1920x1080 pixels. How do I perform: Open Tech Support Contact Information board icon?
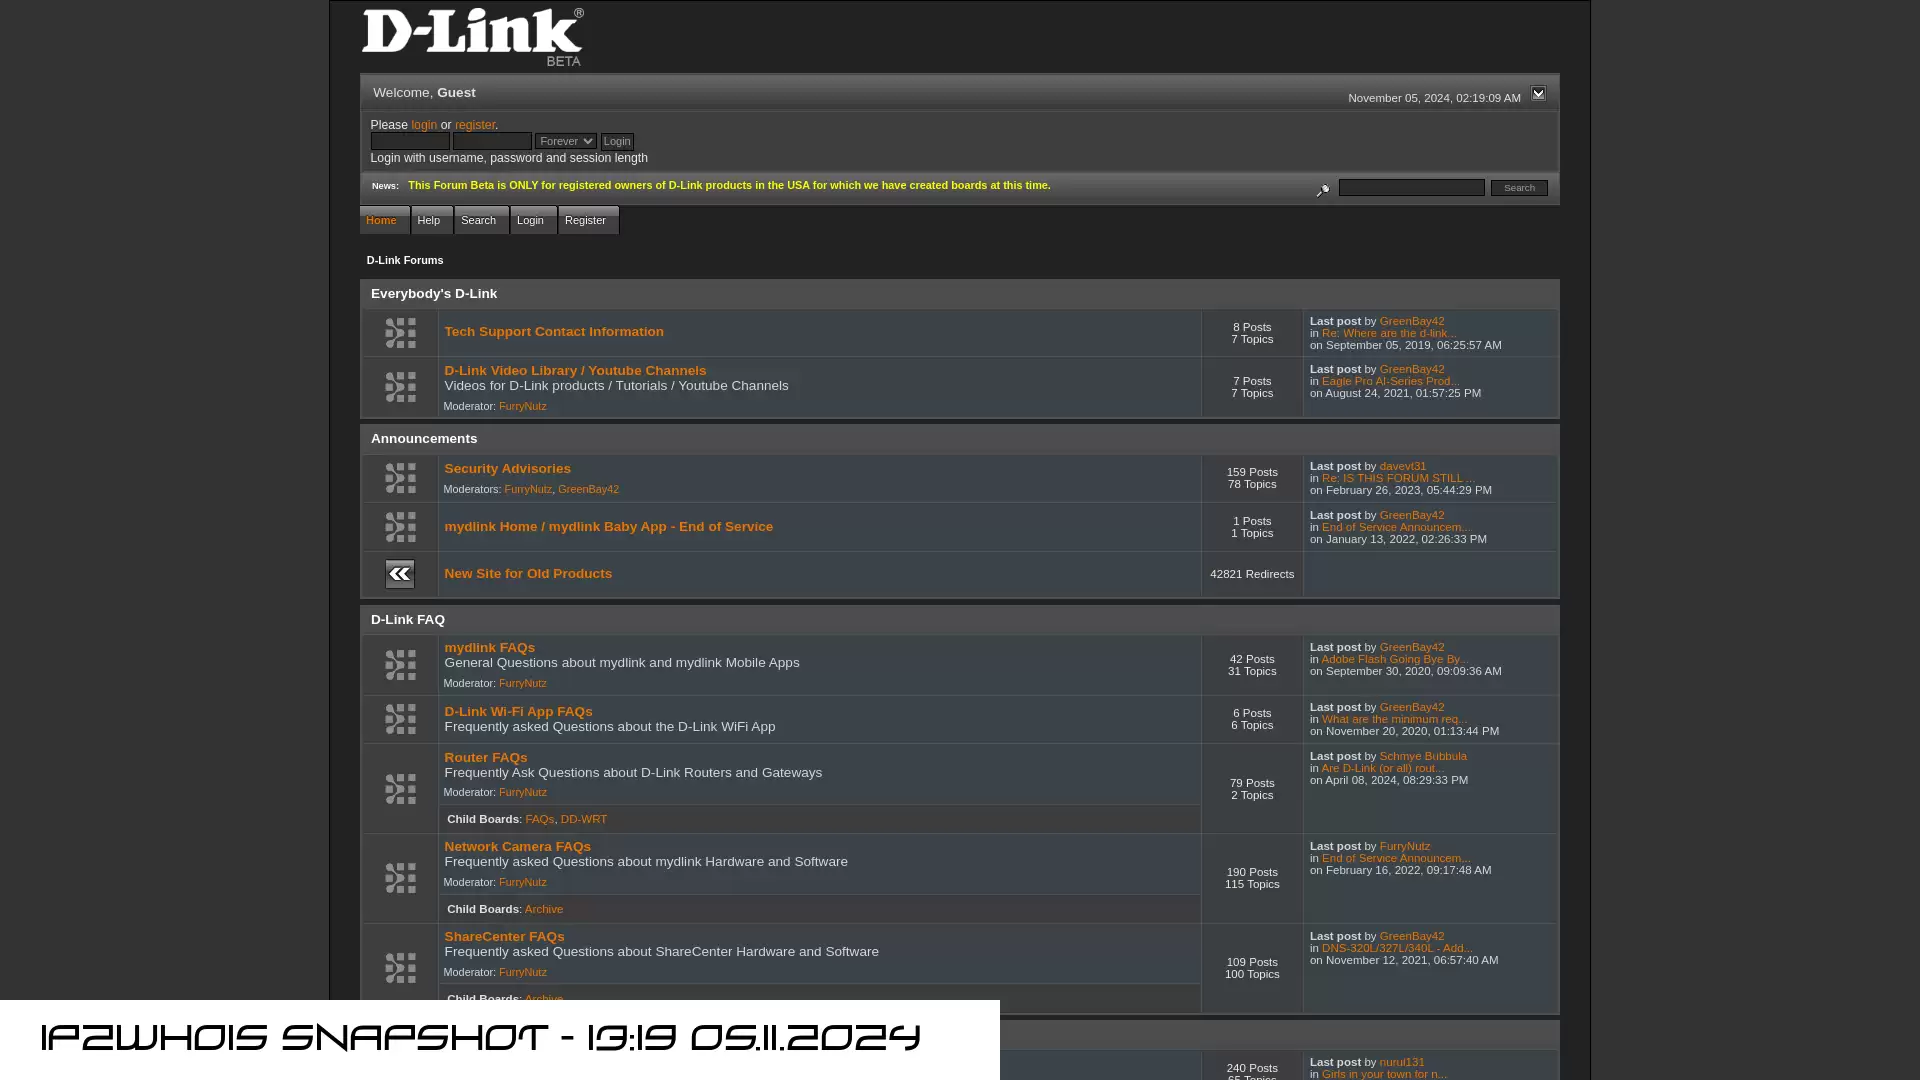click(x=400, y=333)
